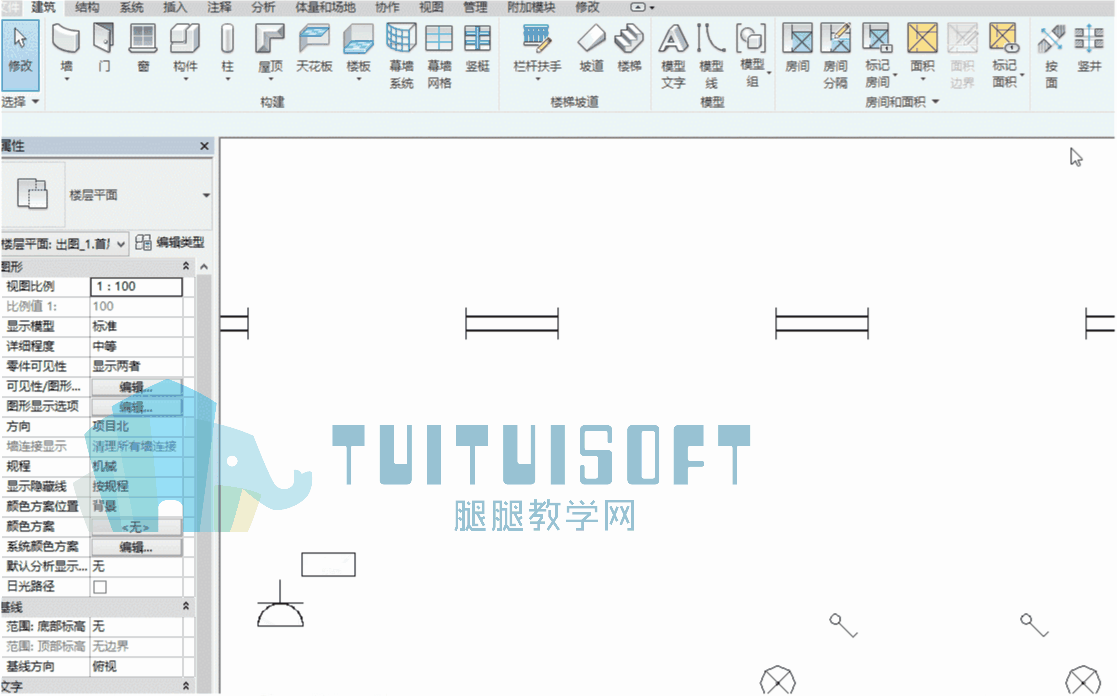Switch to the Structure (结构) tab
The height and width of the screenshot is (696, 1117).
[x=87, y=7]
